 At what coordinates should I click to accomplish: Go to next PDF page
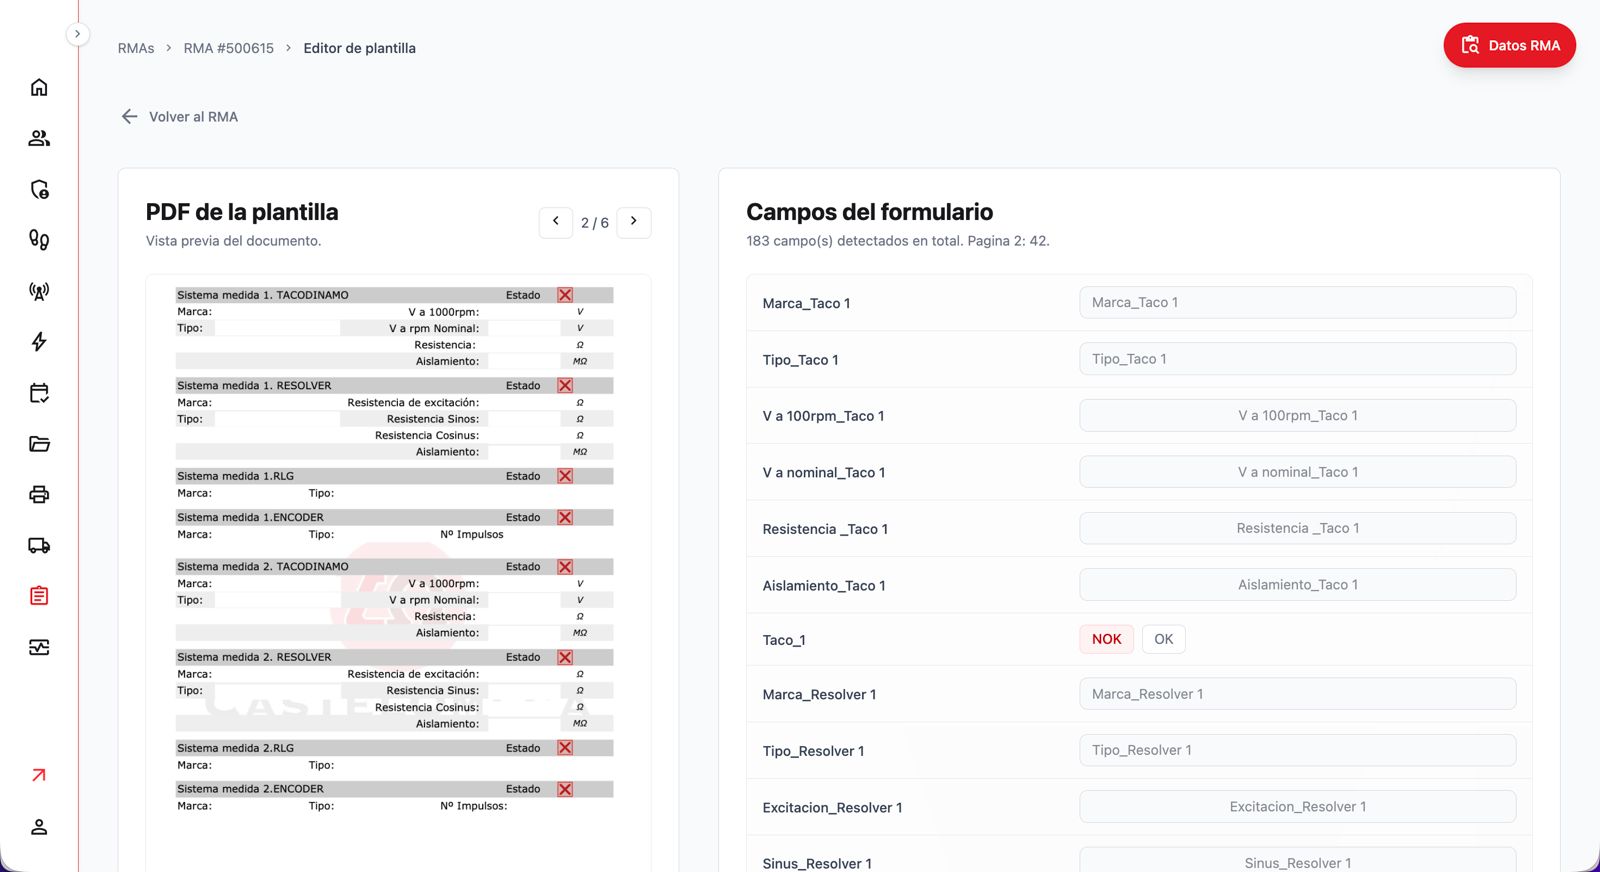[x=634, y=222]
